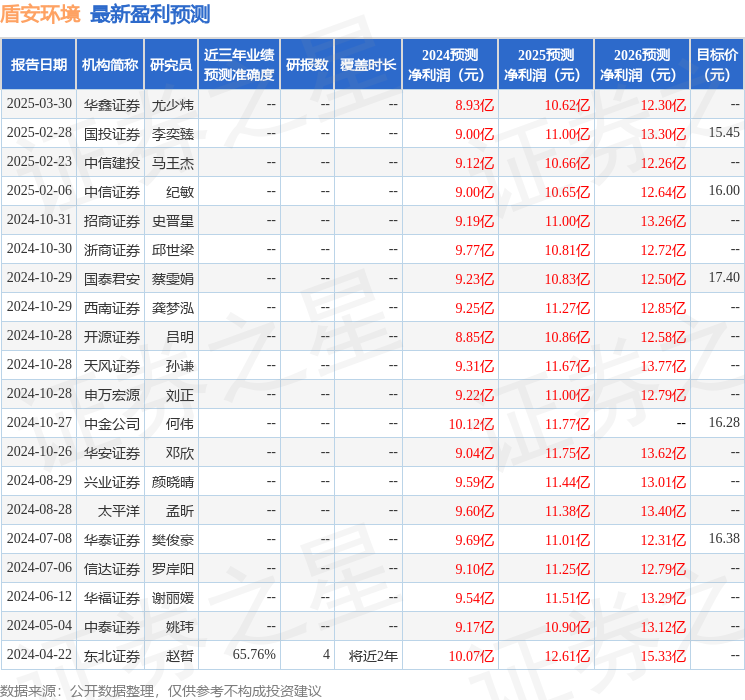Select the 华鑫证券 cell
The height and width of the screenshot is (700, 745).
(x=112, y=105)
